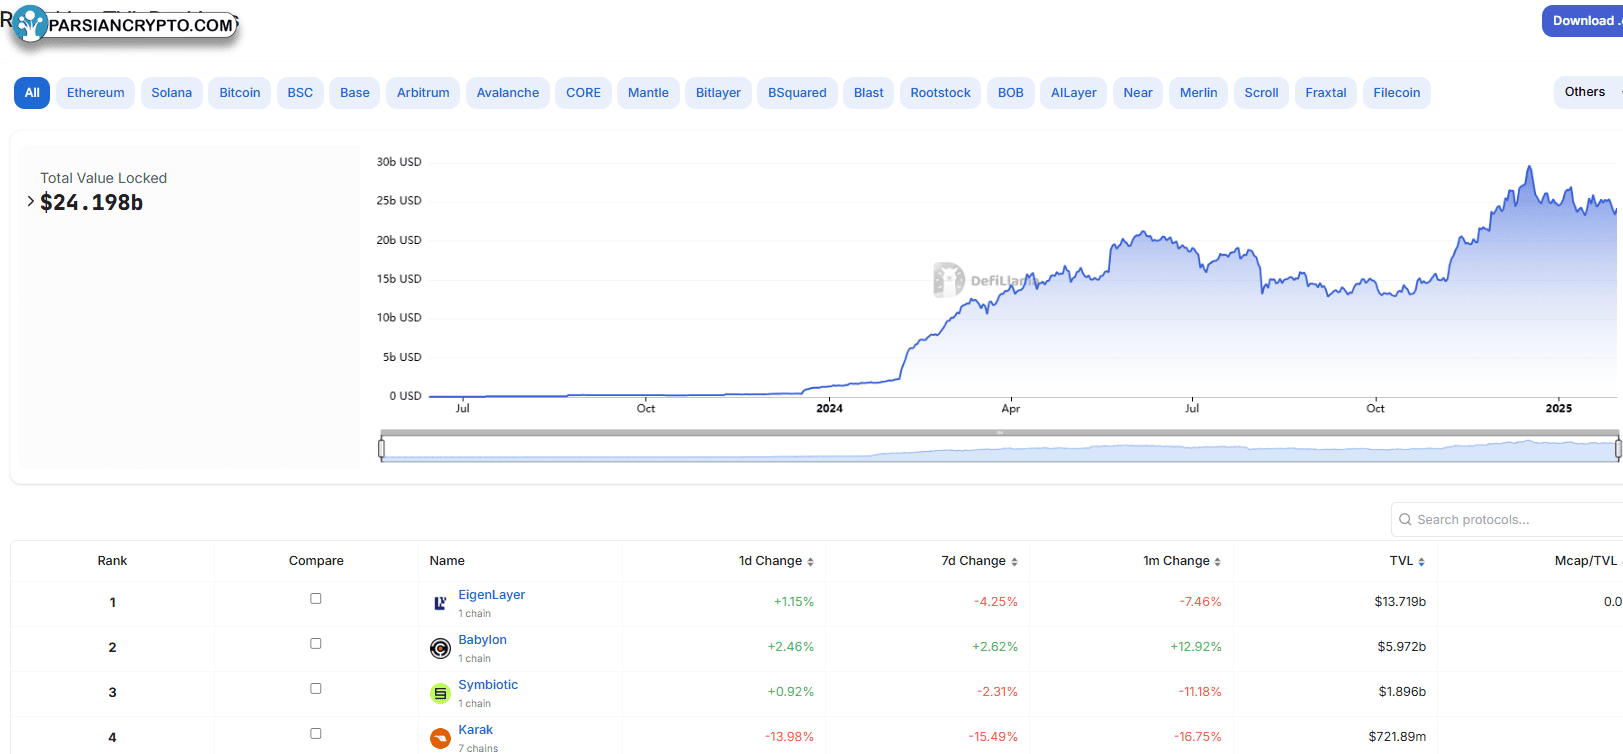This screenshot has width=1623, height=754.
Task: Click Symbiotic TVL value $1.896b
Action: tap(1402, 692)
